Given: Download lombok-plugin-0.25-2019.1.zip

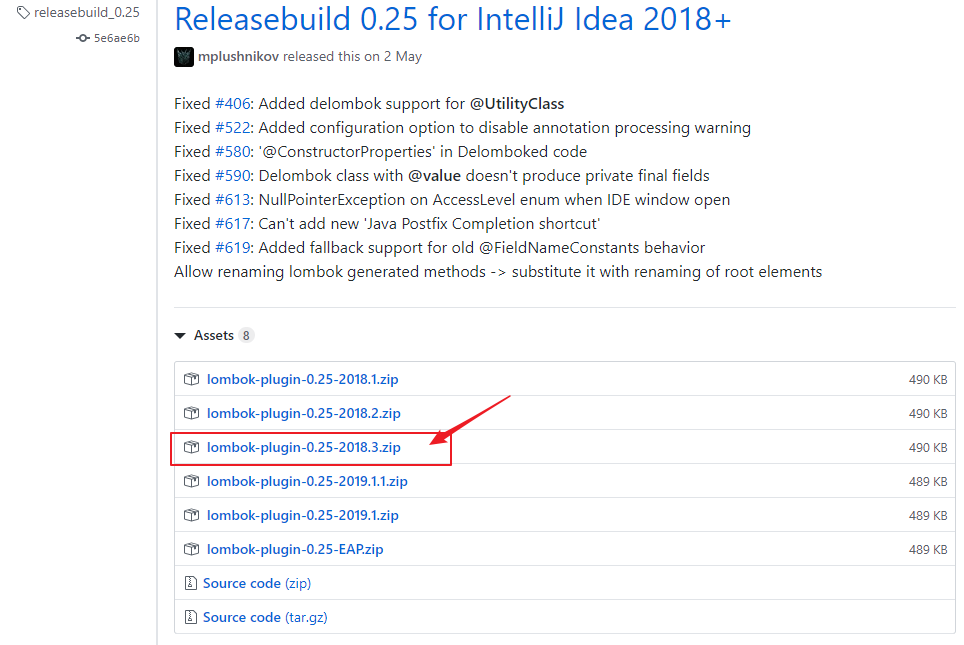Looking at the screenshot, I should point(302,515).
